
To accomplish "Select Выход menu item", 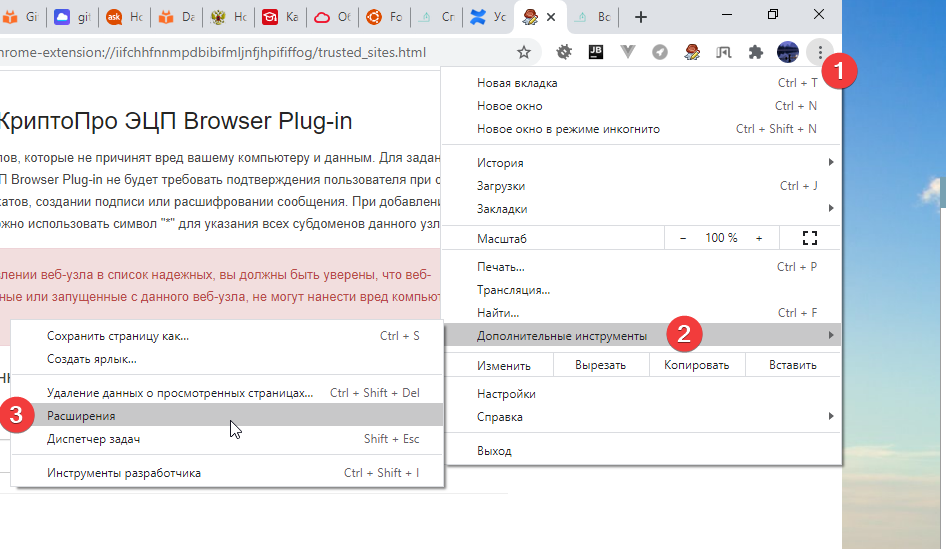I will [642, 451].
